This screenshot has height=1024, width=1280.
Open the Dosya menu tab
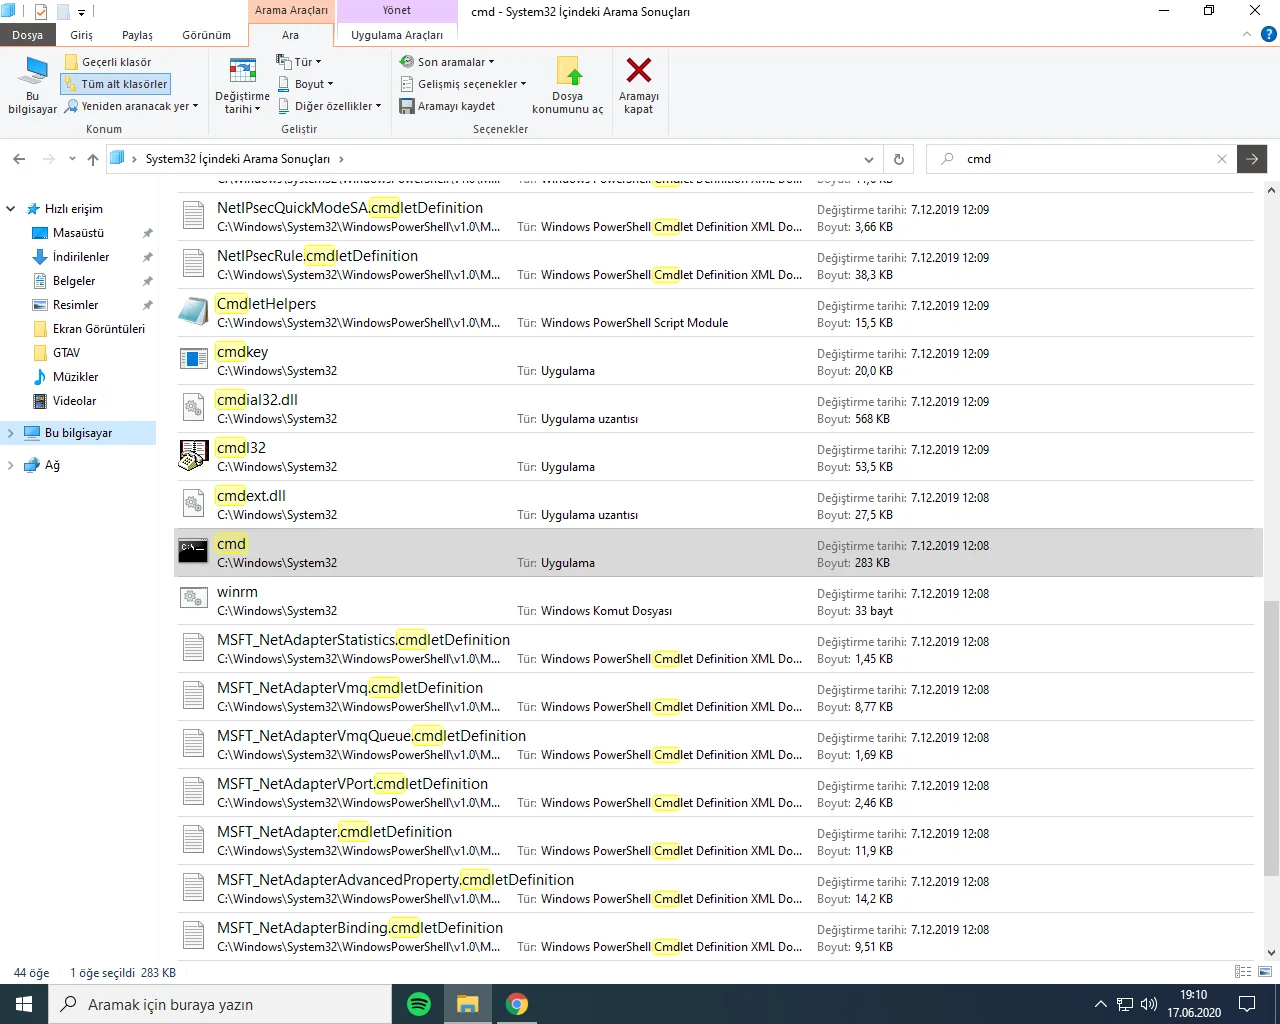(28, 35)
